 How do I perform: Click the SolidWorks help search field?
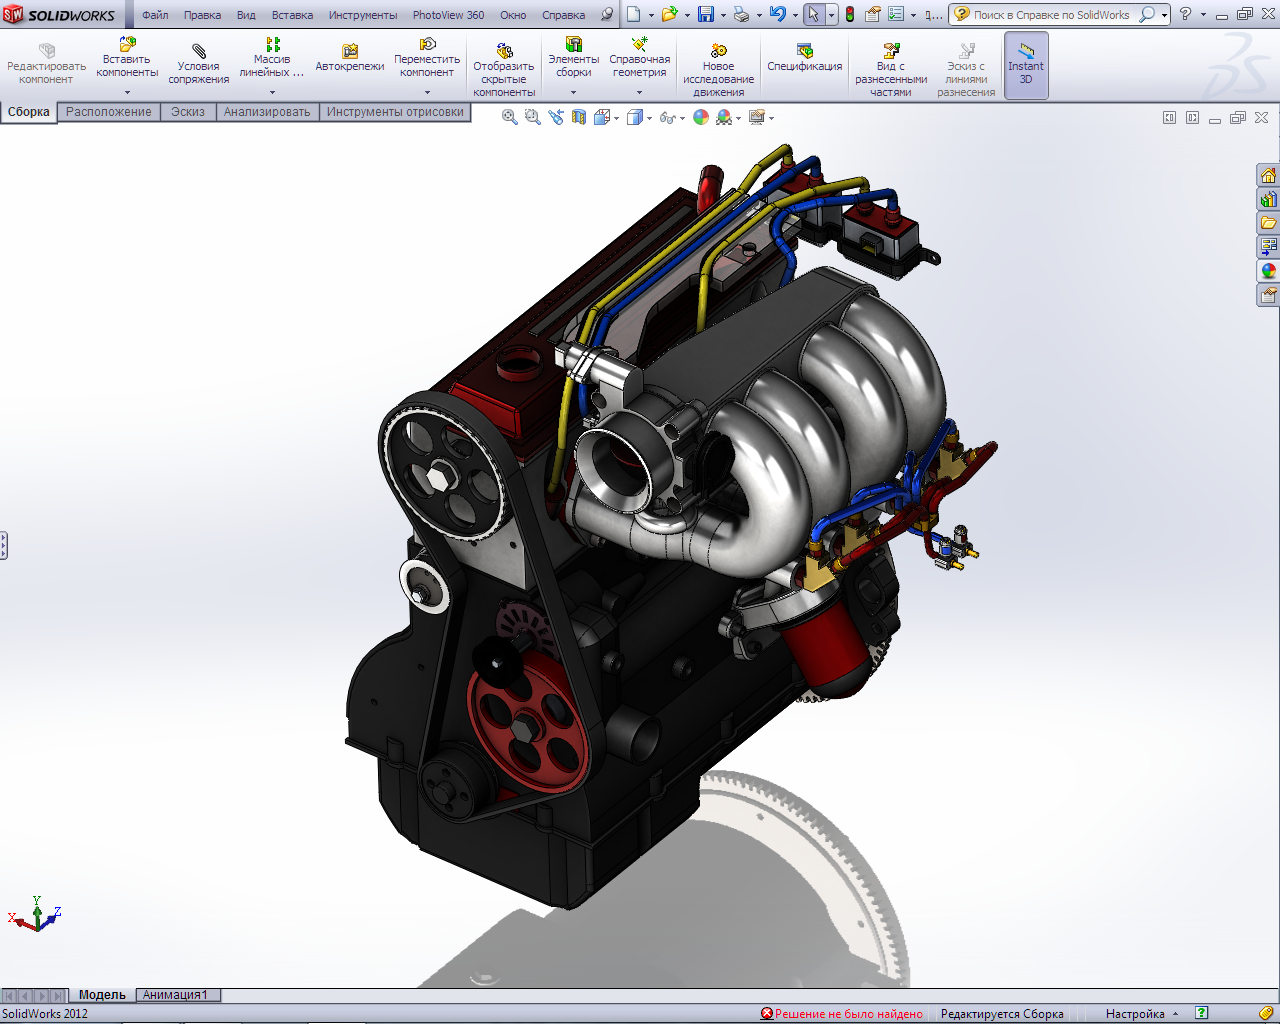pyautogui.click(x=1052, y=15)
